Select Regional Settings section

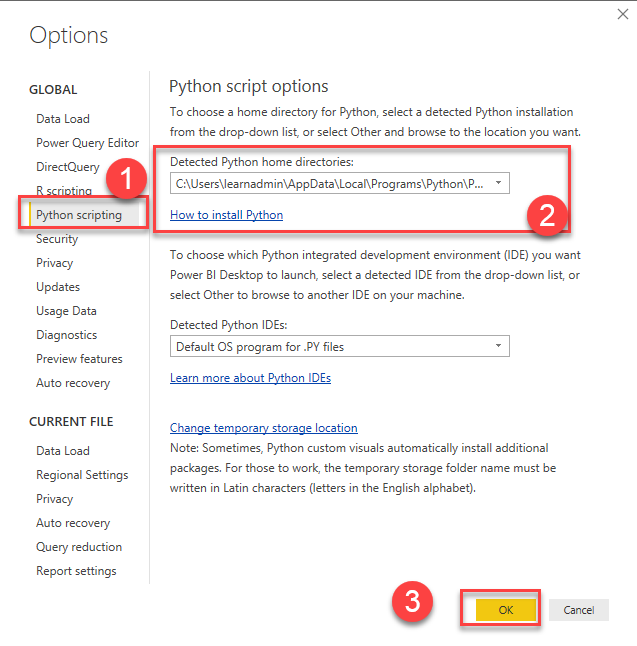click(x=82, y=475)
